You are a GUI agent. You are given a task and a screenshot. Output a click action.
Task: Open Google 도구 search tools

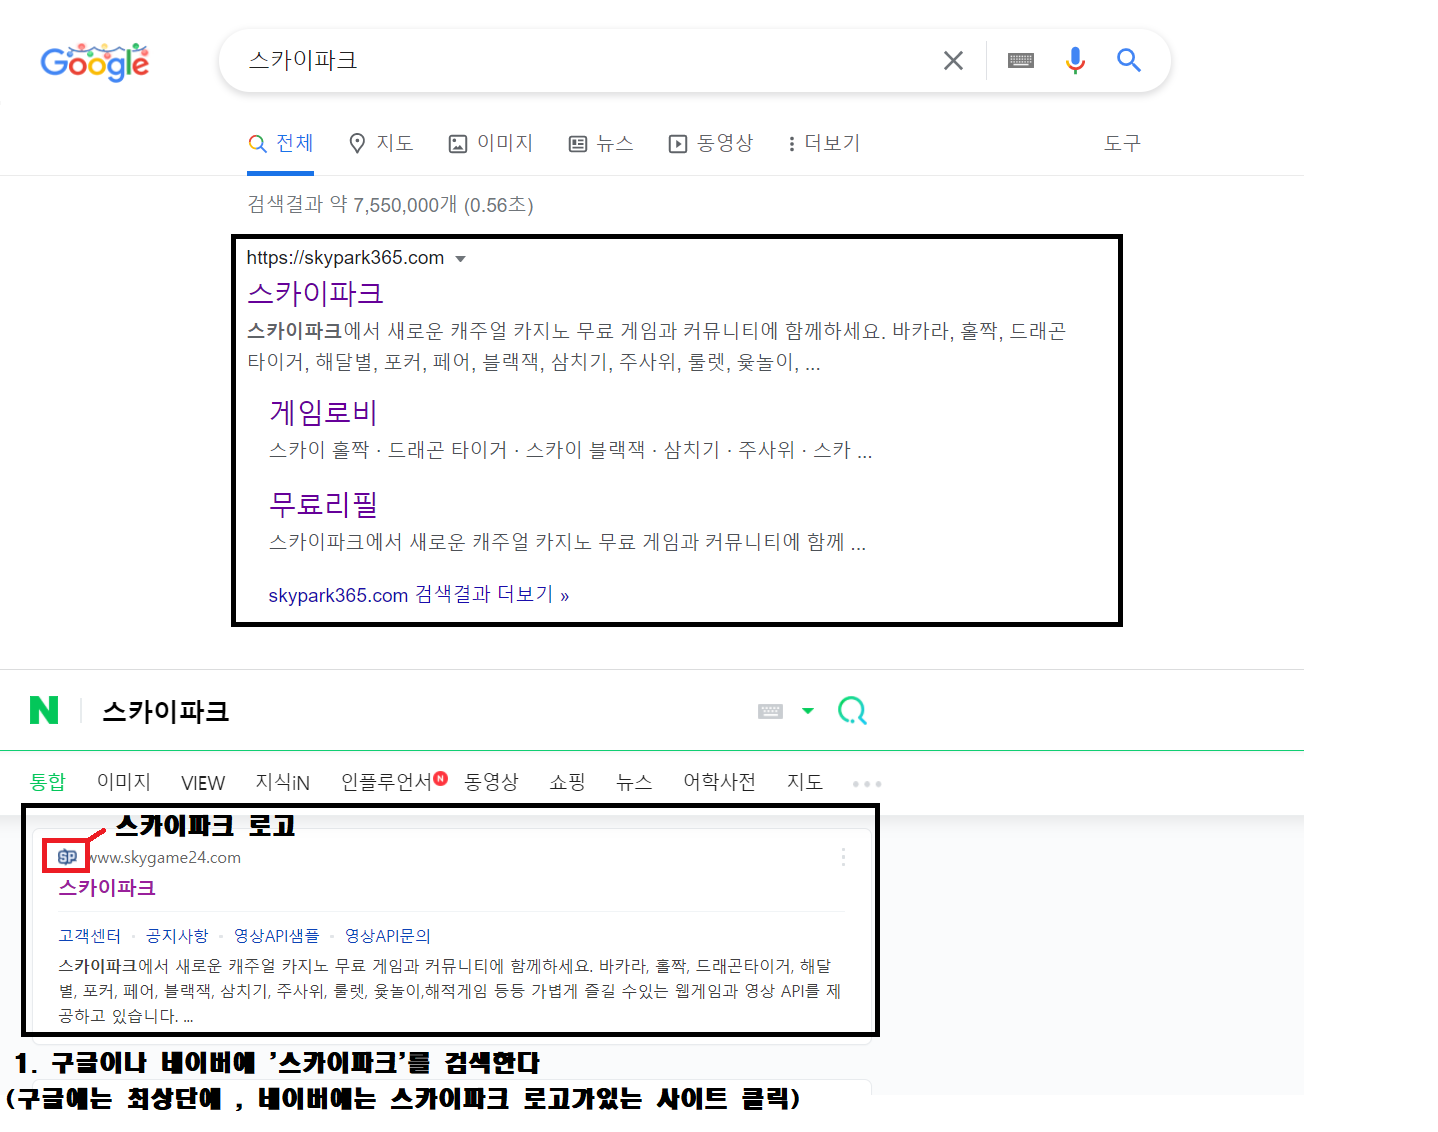click(1122, 143)
